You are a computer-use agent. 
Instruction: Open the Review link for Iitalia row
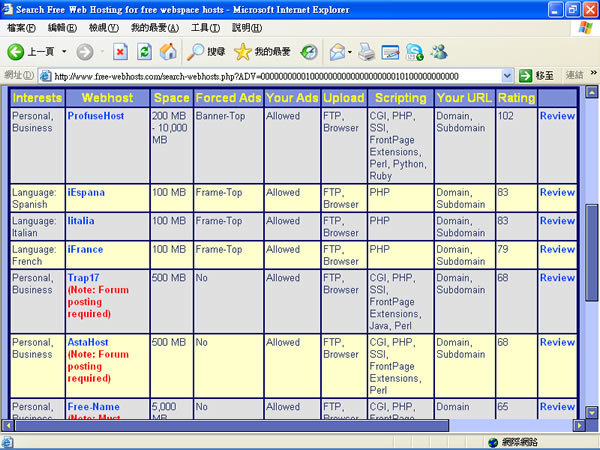557,221
